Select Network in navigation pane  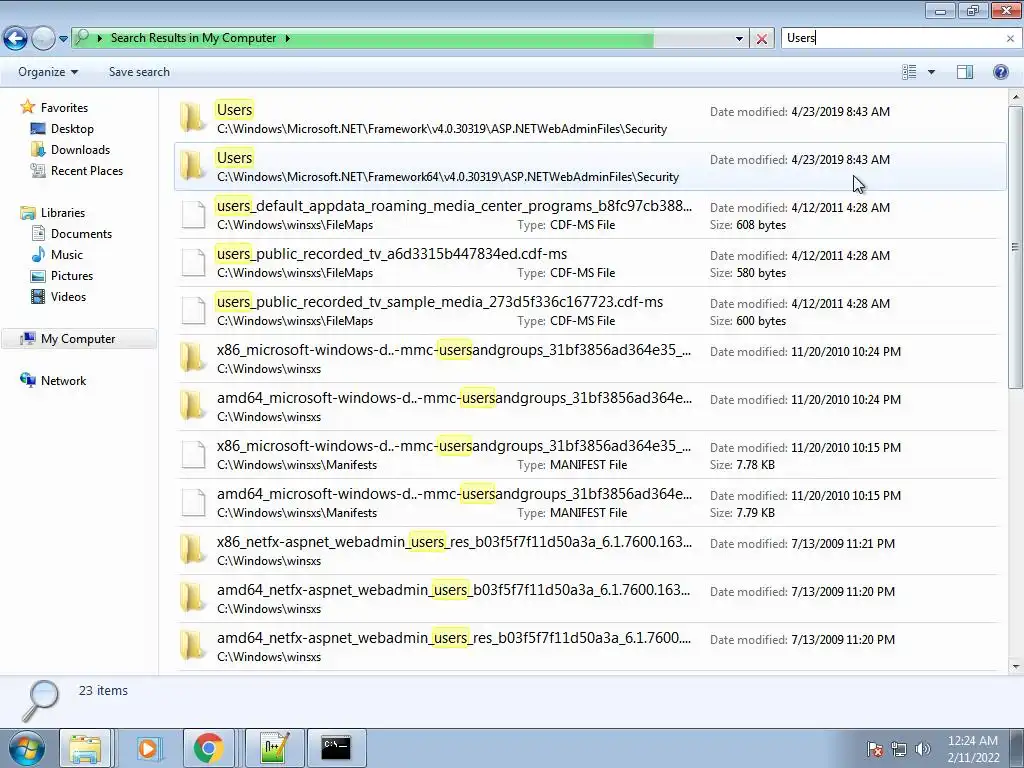tap(63, 381)
